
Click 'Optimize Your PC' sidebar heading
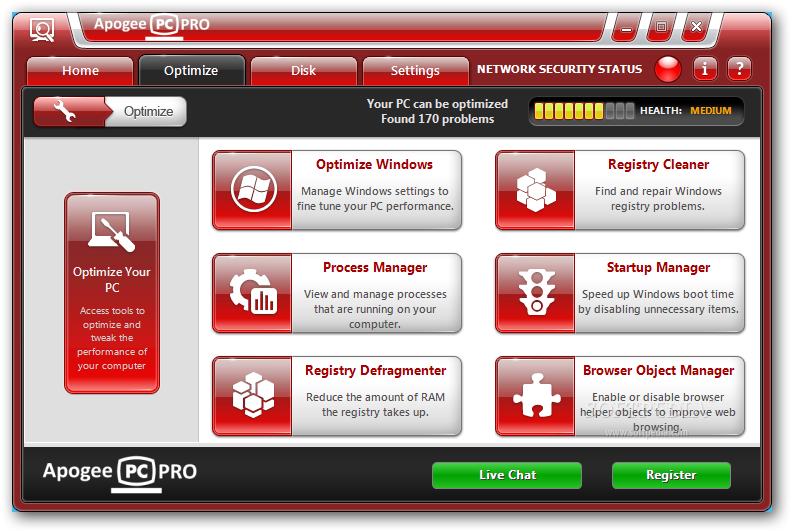[x=112, y=279]
